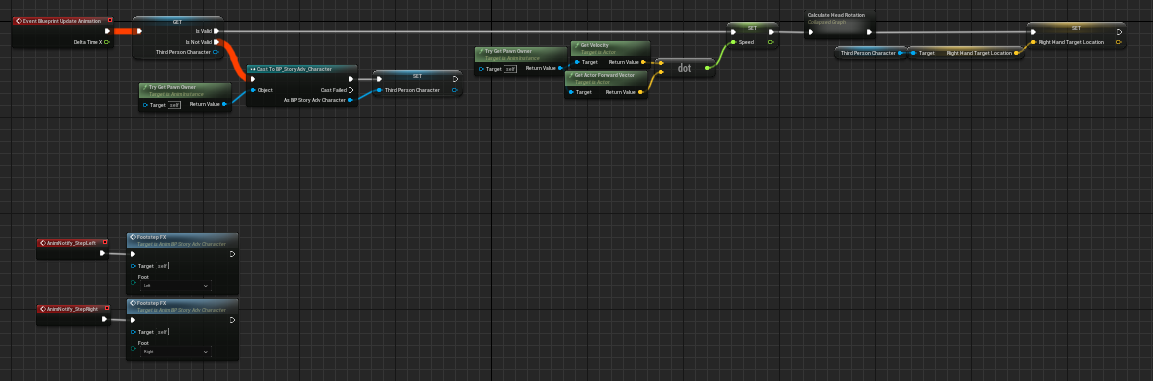Viewport: 1153px width, 381px height.
Task: Click Return Value pin of Get Actor Forward Vector
Action: (640, 92)
